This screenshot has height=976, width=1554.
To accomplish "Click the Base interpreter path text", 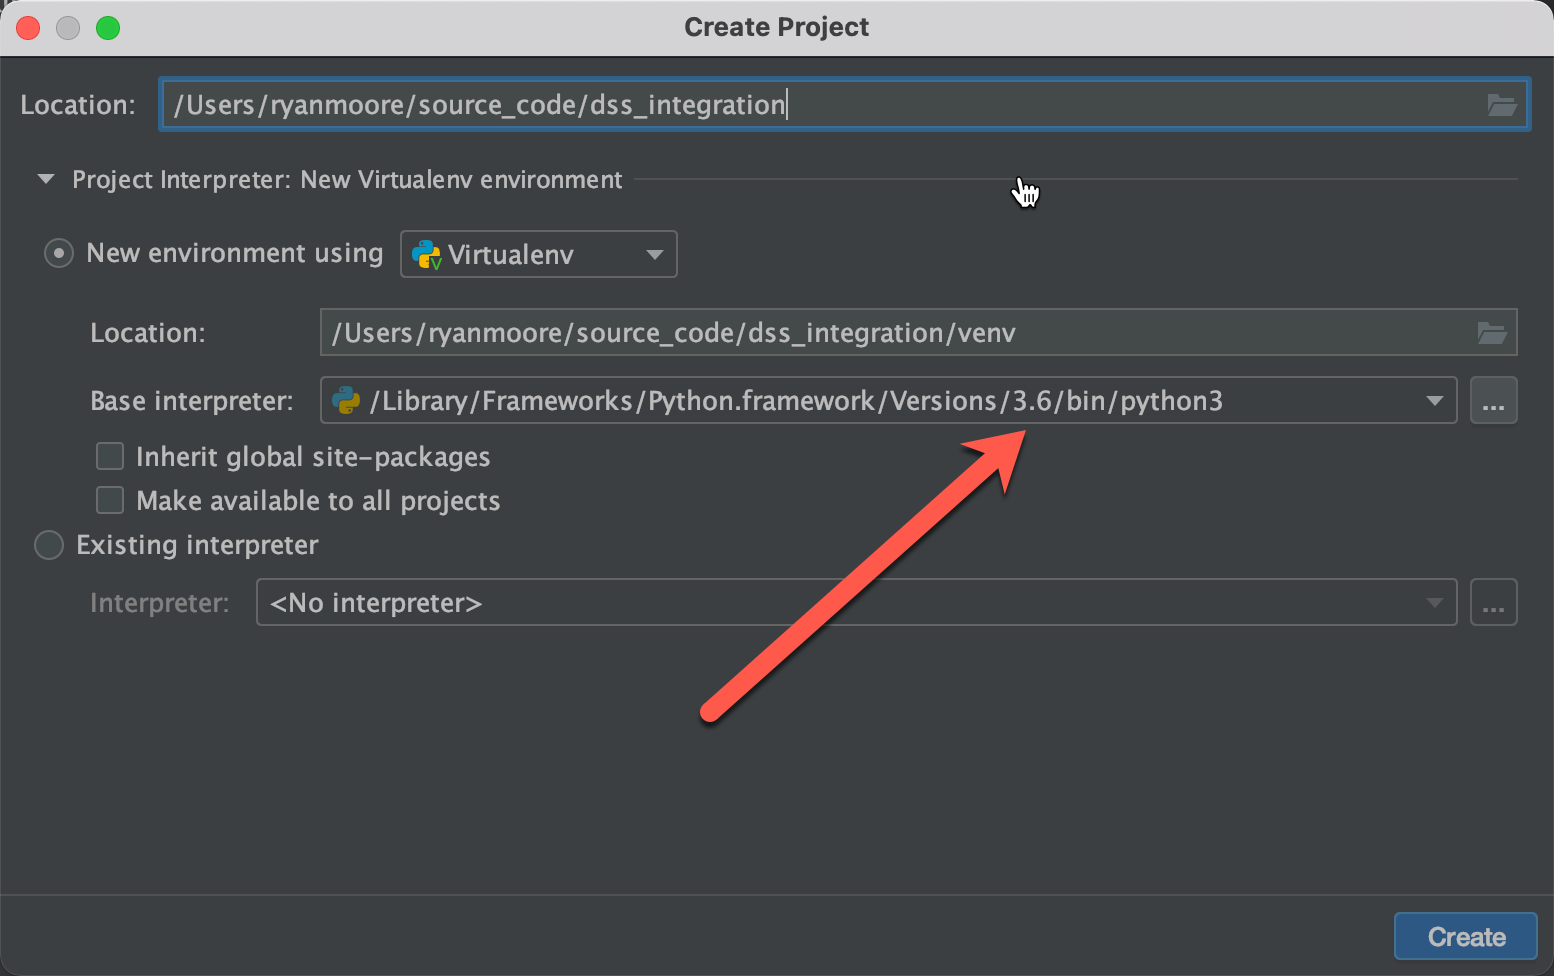I will click(x=796, y=401).
